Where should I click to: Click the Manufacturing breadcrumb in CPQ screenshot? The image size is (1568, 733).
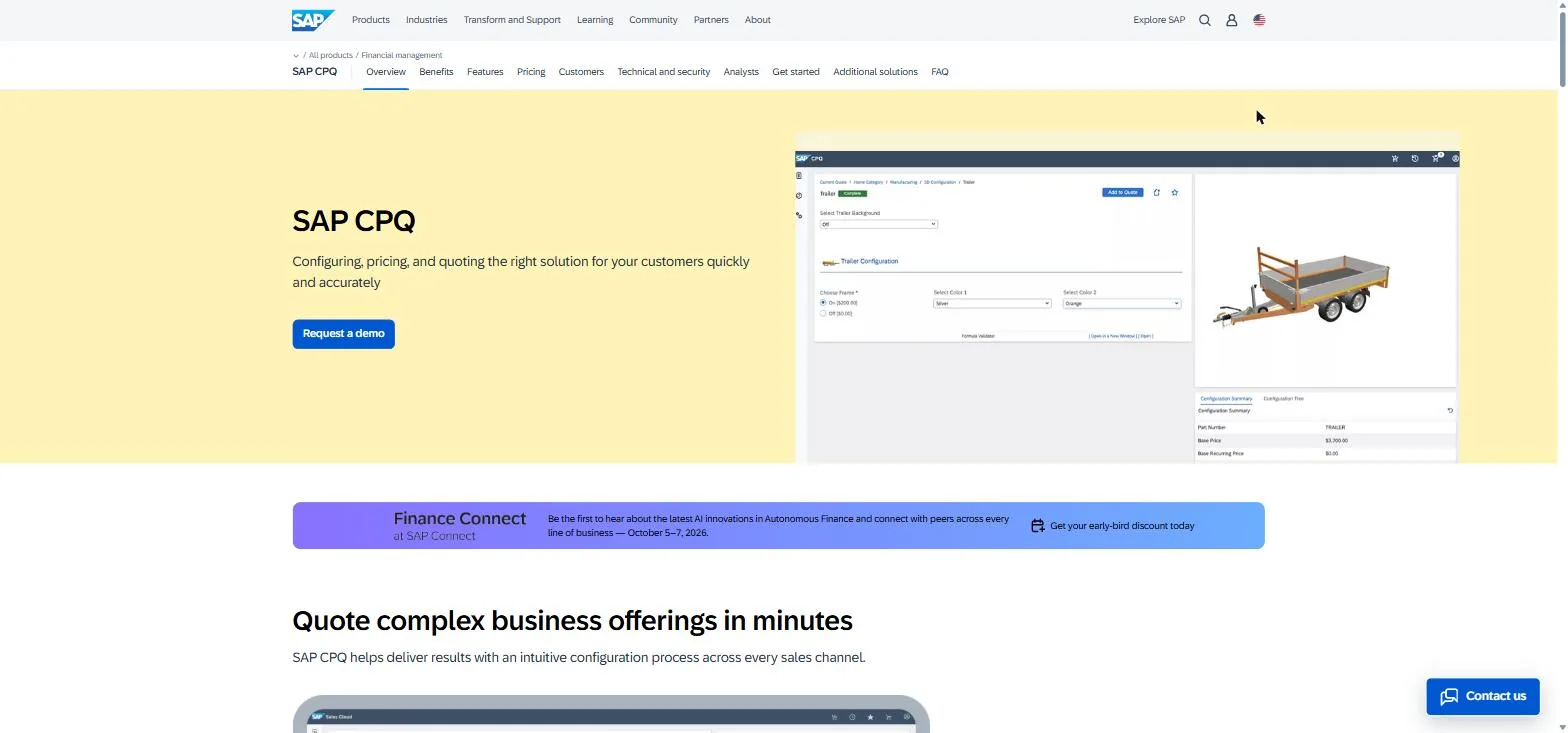tap(903, 182)
